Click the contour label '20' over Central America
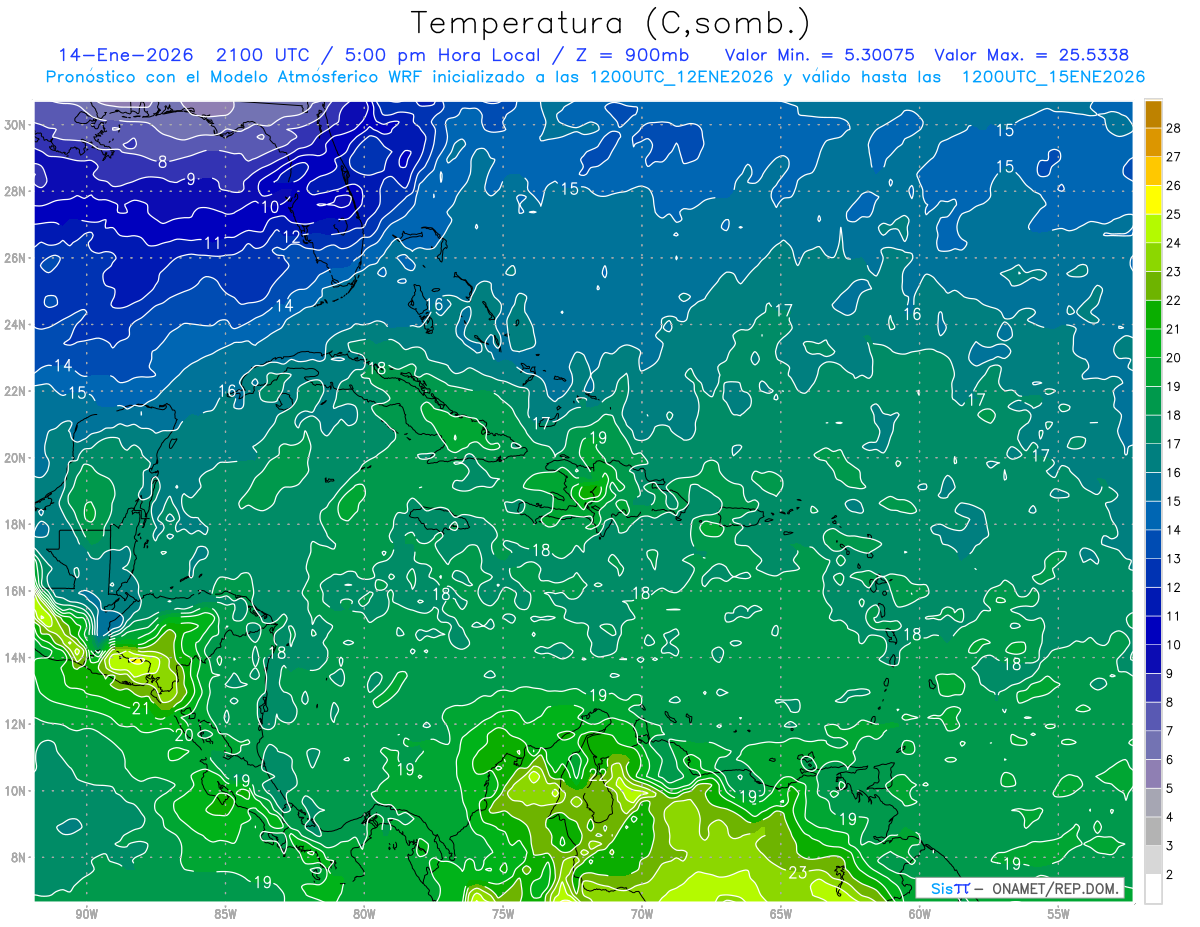Image resolution: width=1200 pixels, height=927 pixels. pos(184,735)
